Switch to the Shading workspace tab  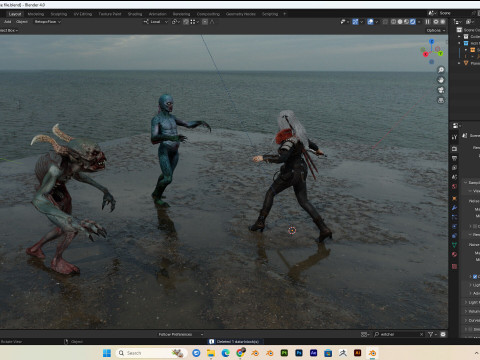135,14
